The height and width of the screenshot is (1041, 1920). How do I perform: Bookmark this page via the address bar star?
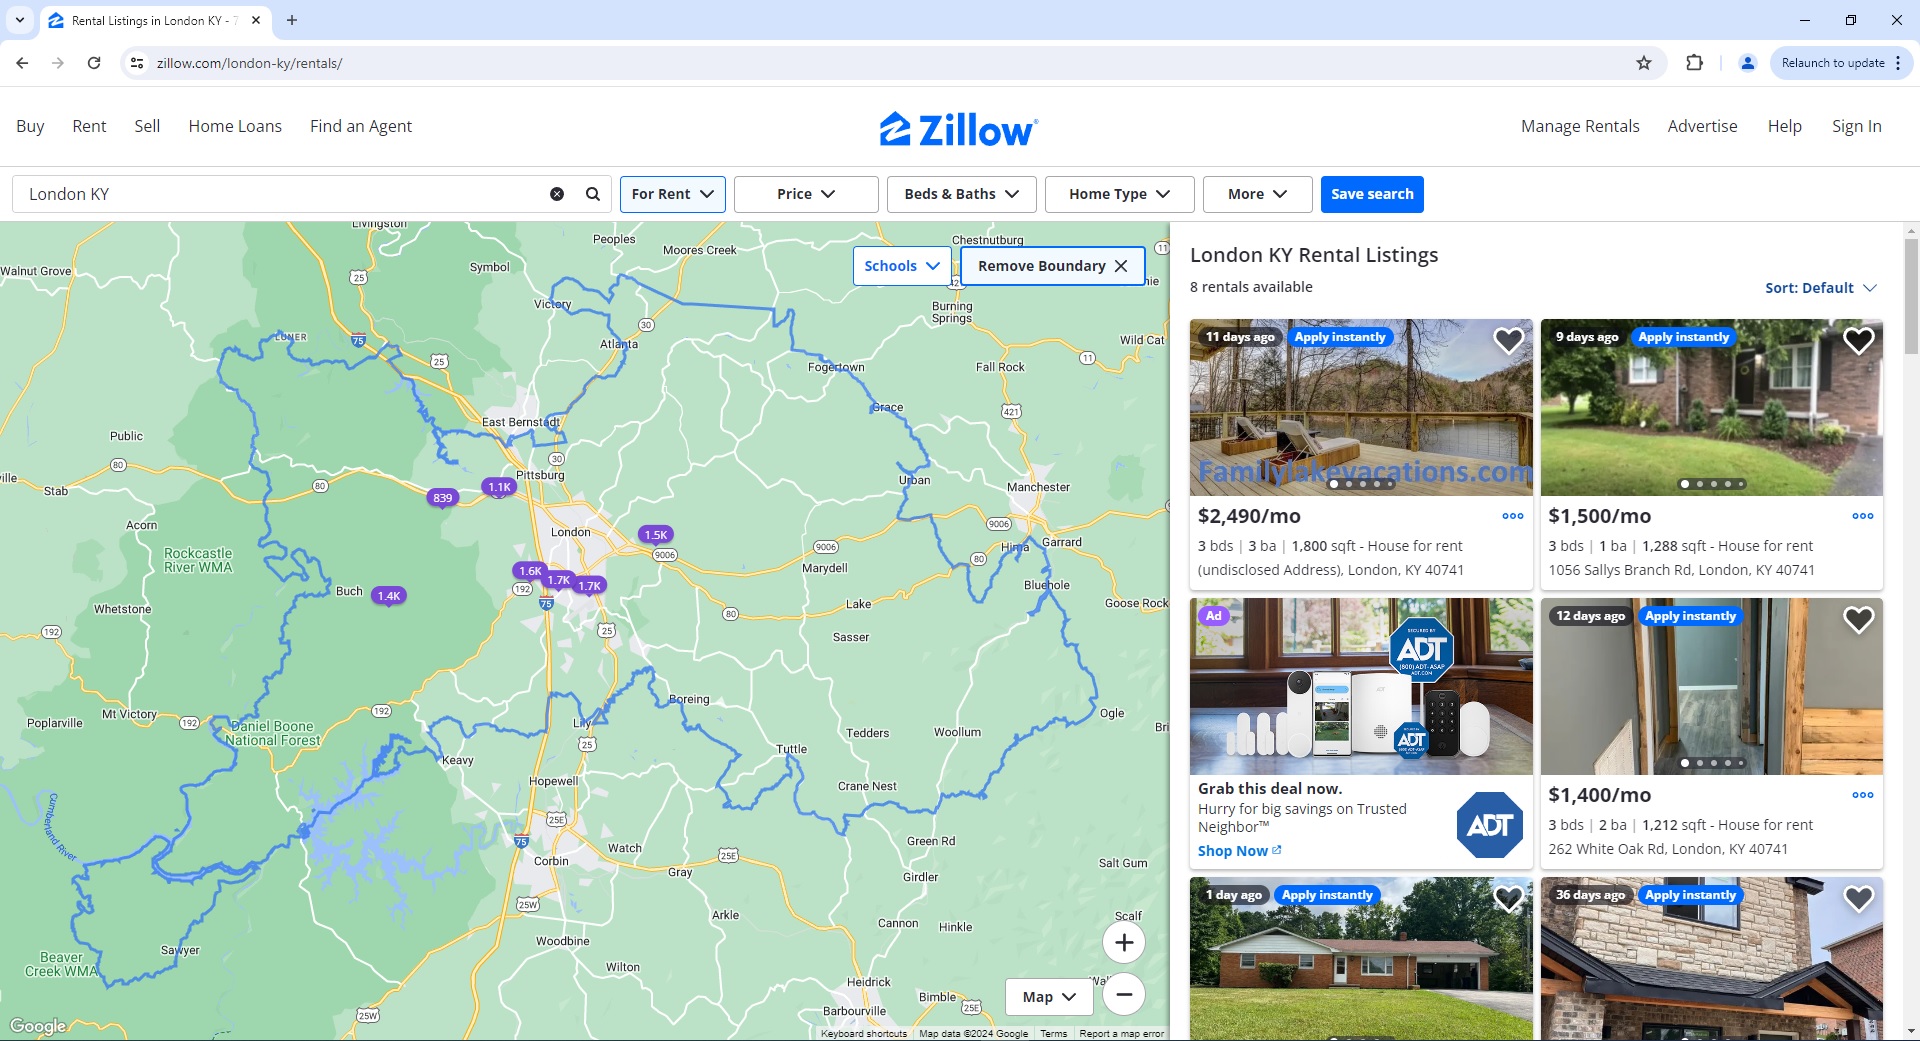coord(1643,62)
